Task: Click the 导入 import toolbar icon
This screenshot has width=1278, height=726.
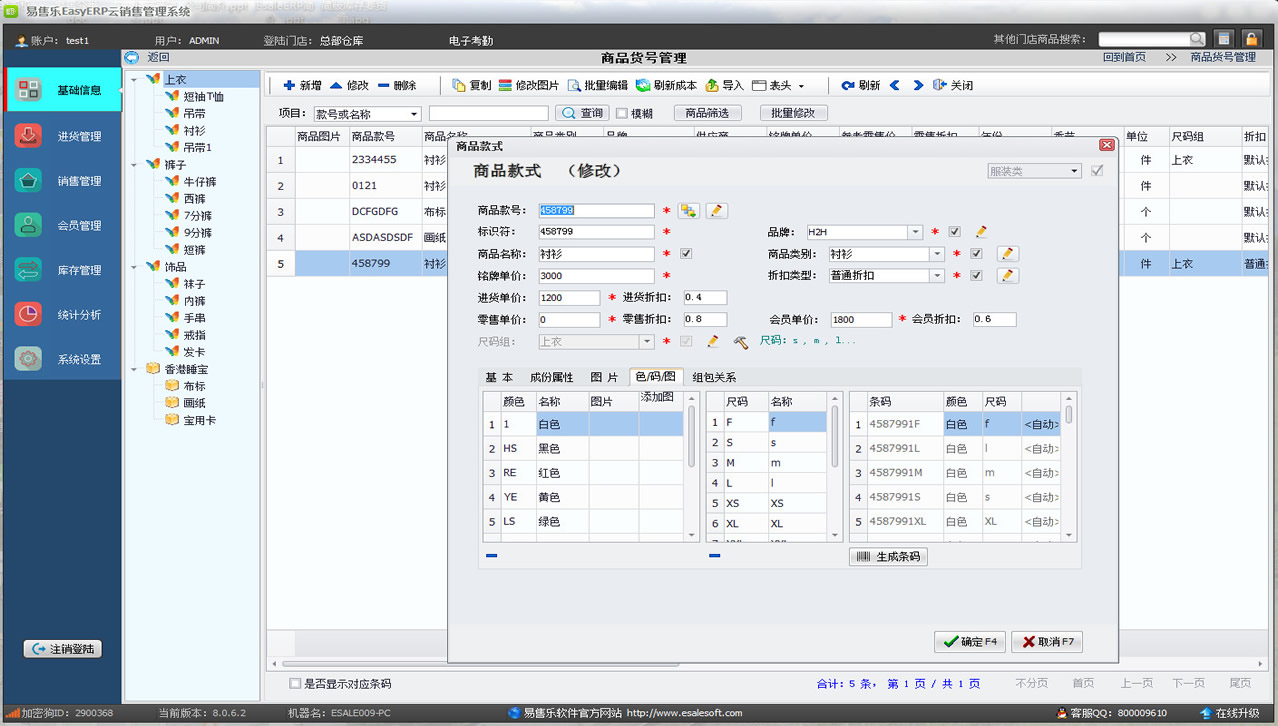Action: tap(712, 86)
